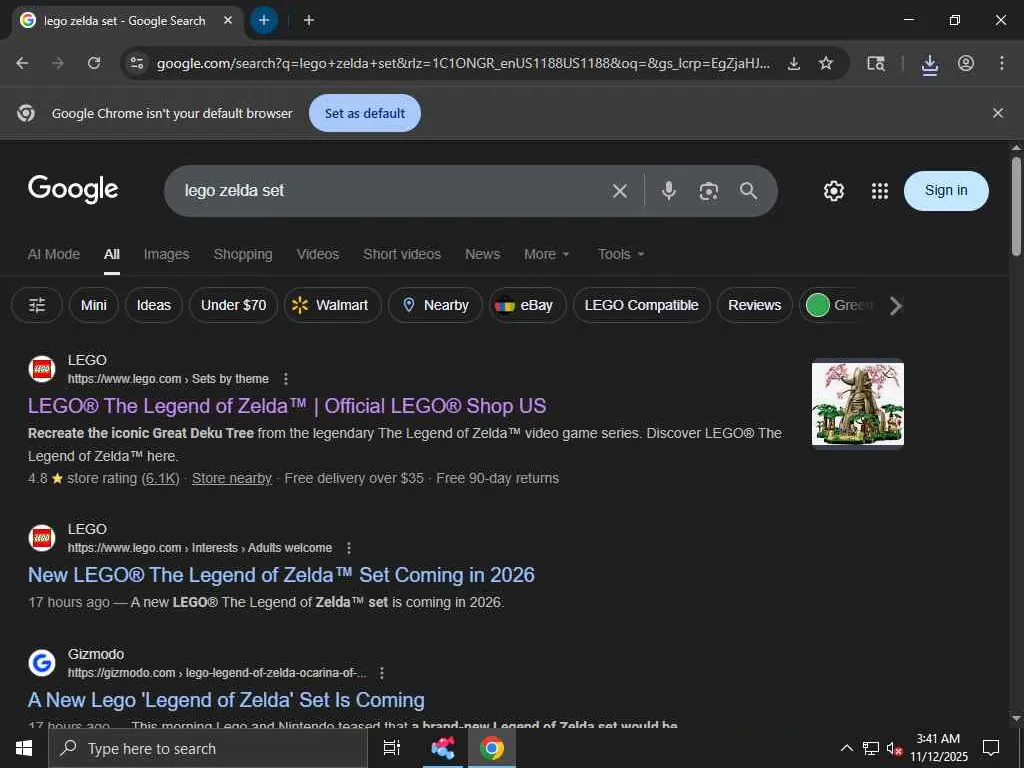The height and width of the screenshot is (768, 1024).
Task: Switch to News results tab
Action: click(x=483, y=254)
